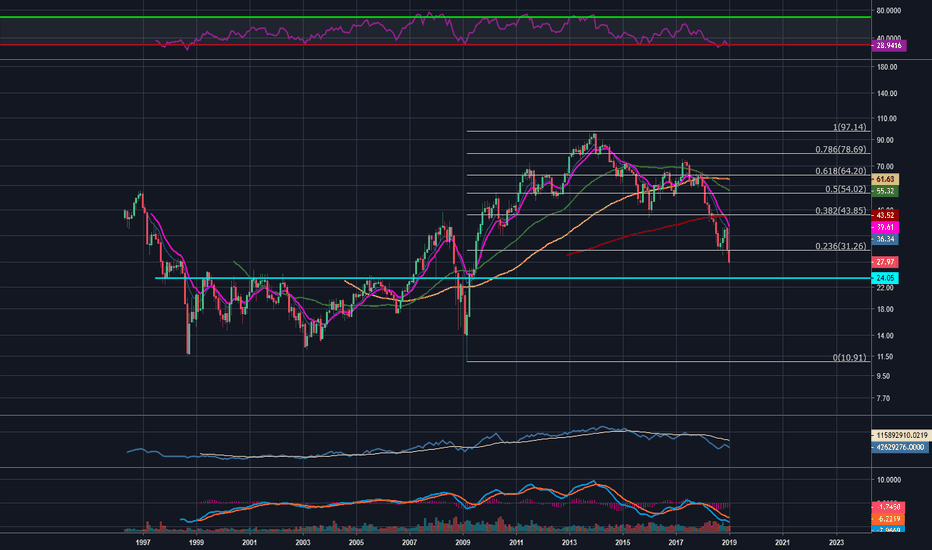Click the green moving average tag 55.32
This screenshot has height=550, width=932.
click(885, 191)
